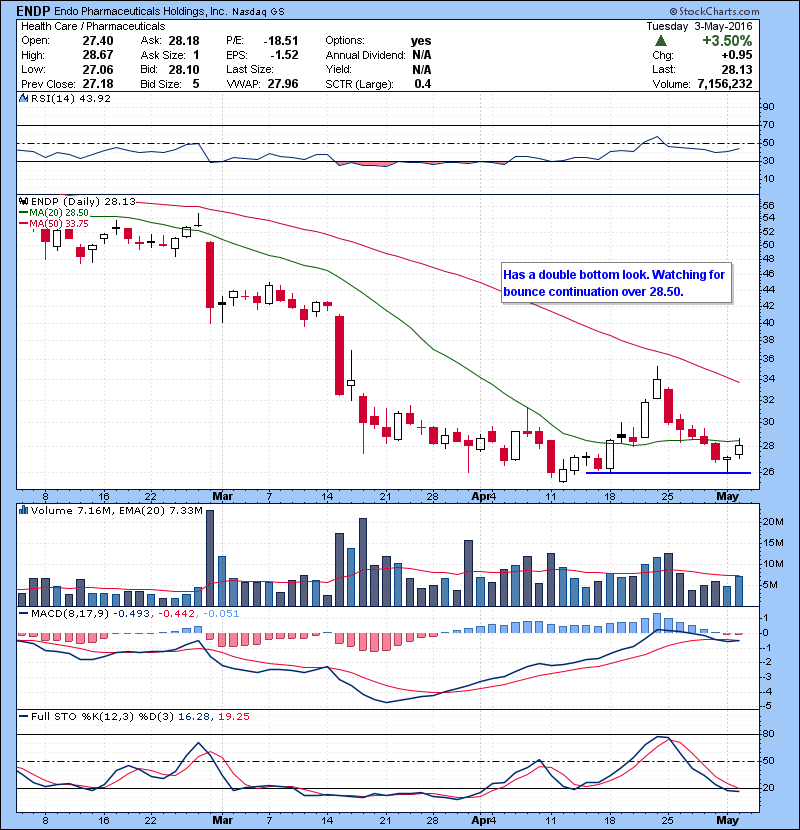Click the Bid Size value 5
Screen dimensions: 800x830
tap(196, 84)
